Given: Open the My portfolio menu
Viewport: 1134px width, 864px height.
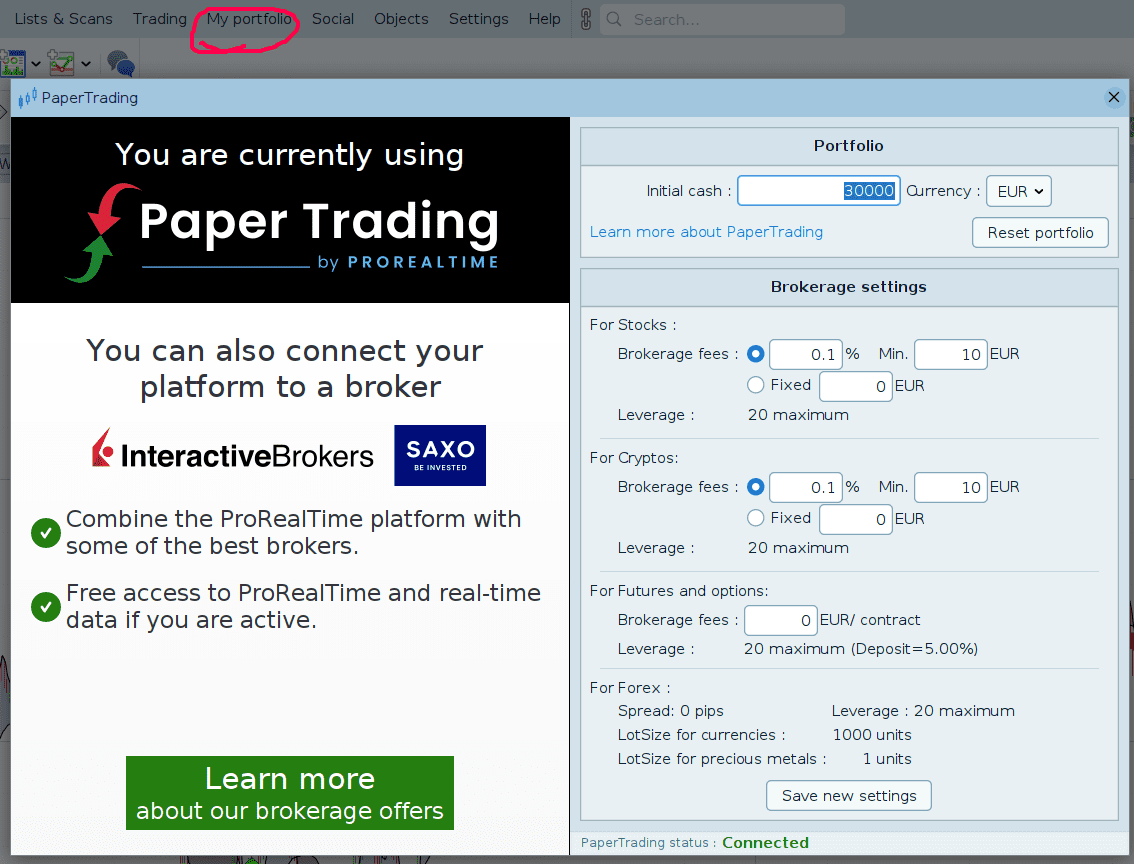Looking at the screenshot, I should point(249,19).
